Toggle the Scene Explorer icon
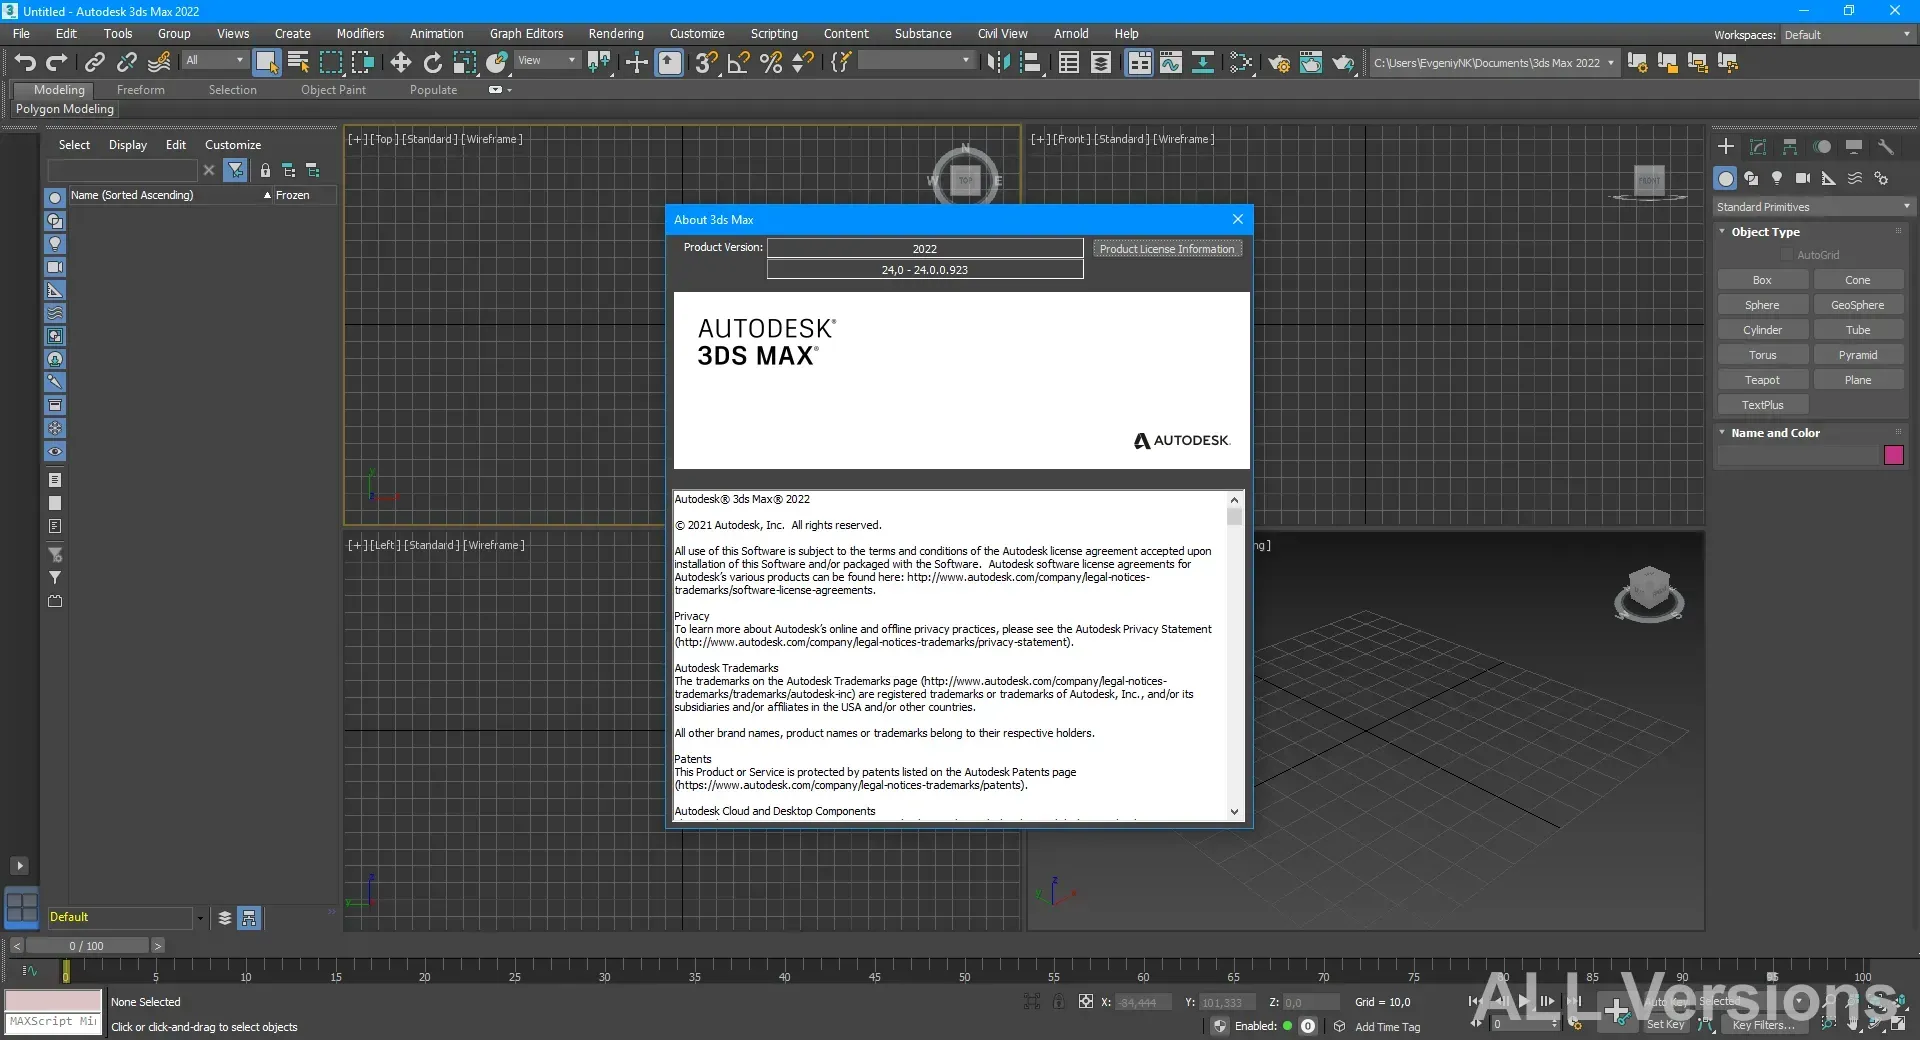Viewport: 1920px width, 1040px height. 1068,62
